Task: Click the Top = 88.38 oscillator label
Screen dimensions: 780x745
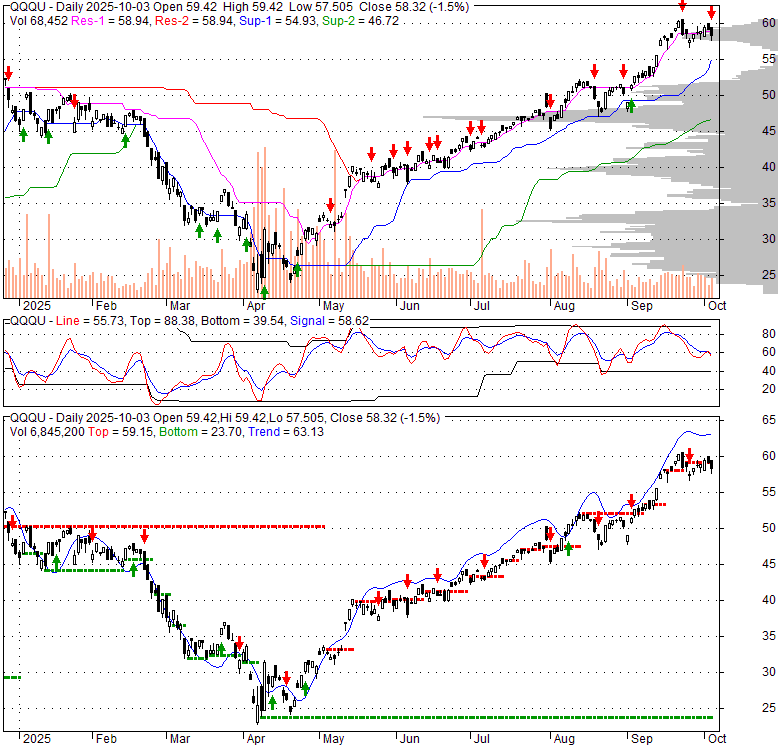Action: pos(162,321)
